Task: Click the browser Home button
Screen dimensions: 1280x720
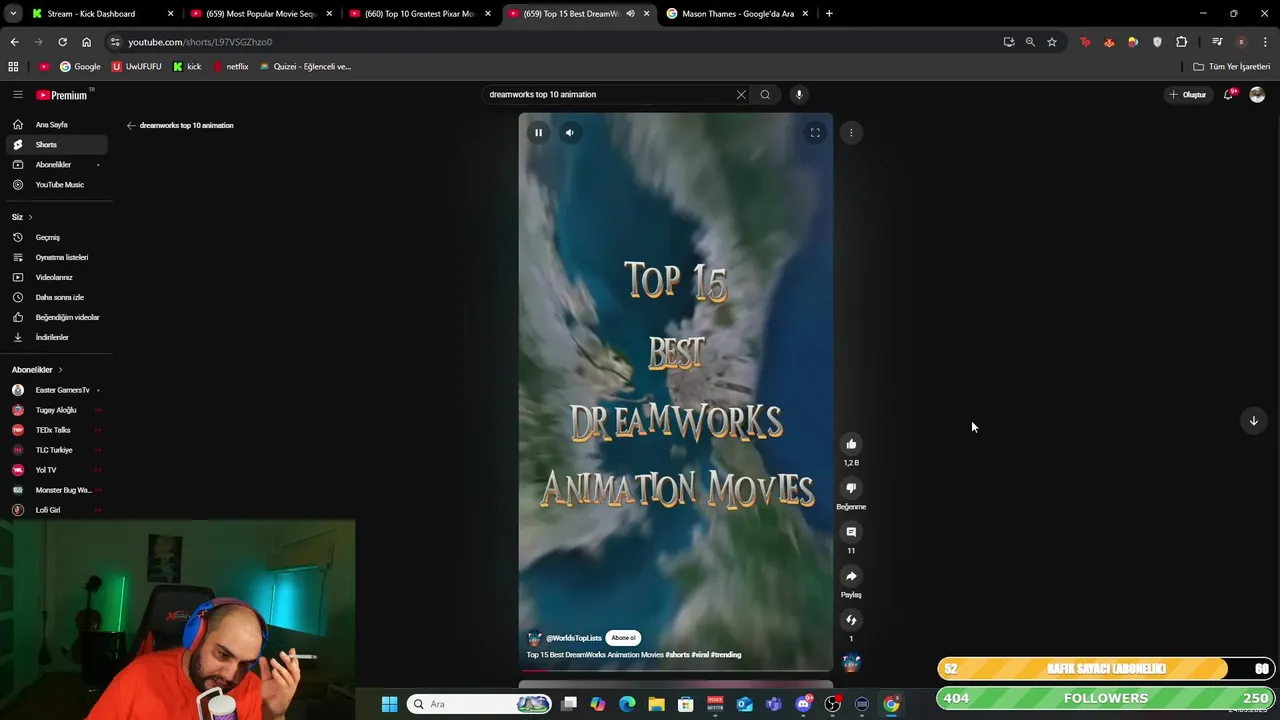Action: coord(86,42)
